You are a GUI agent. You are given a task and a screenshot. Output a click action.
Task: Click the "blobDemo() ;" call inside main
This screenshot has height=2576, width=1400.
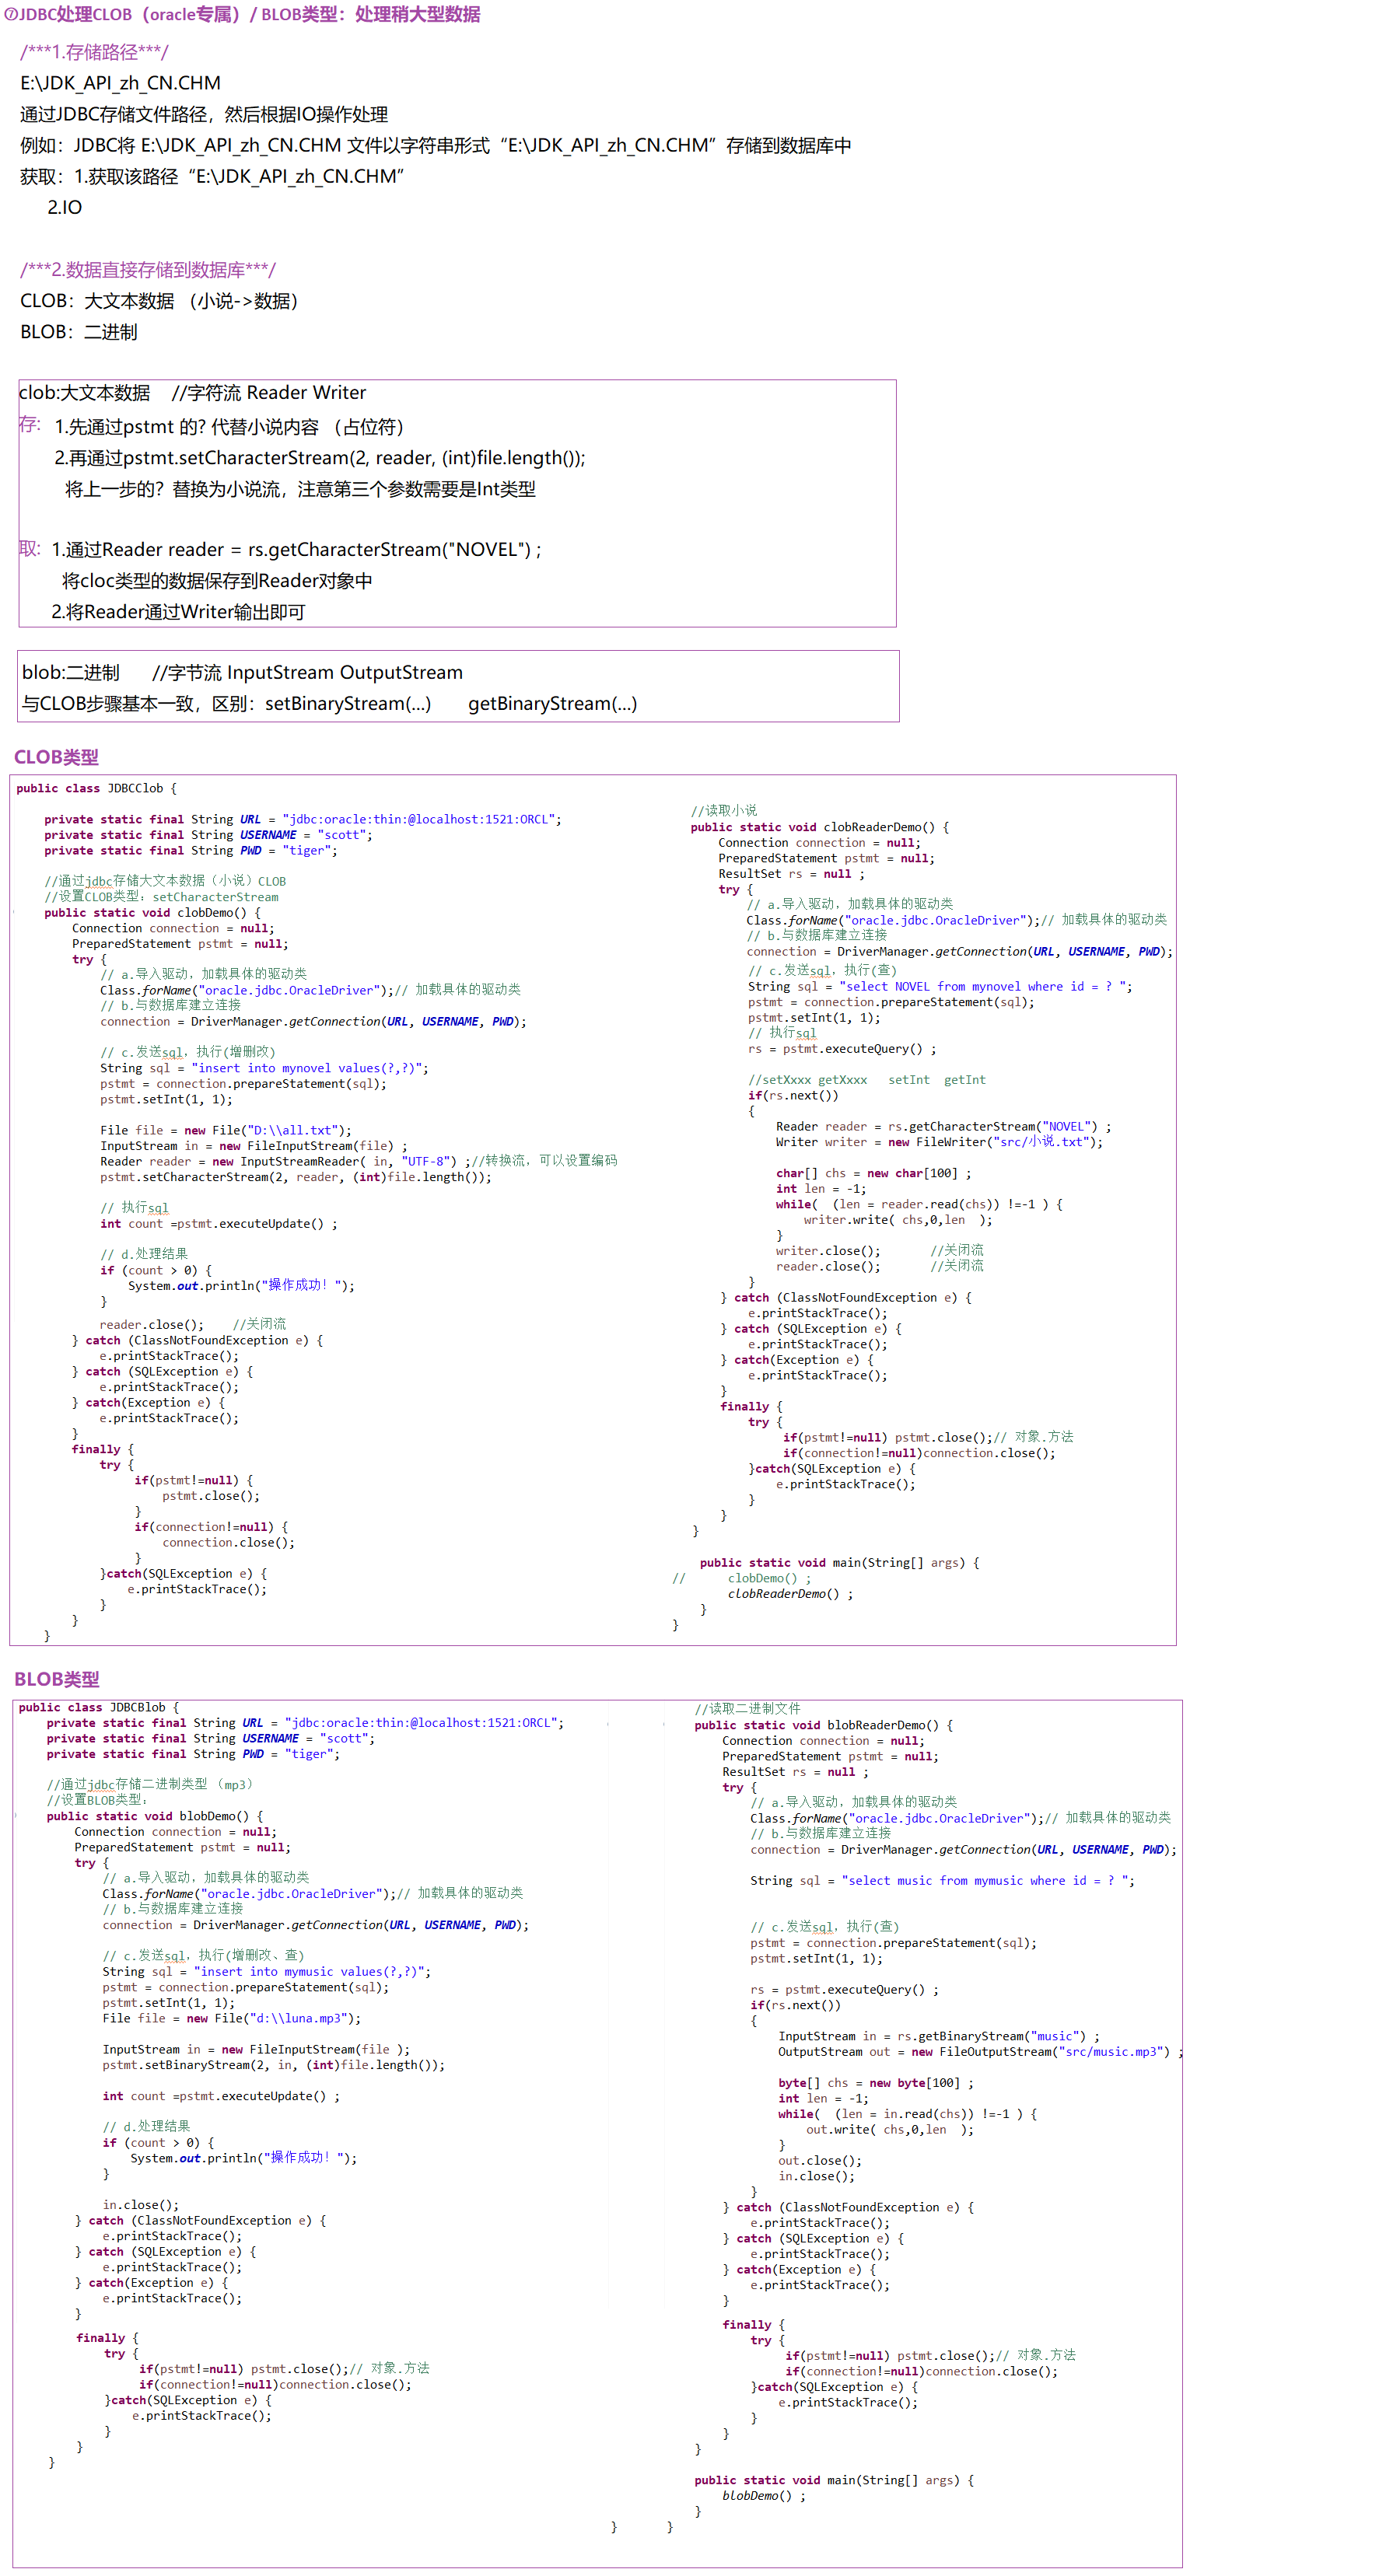point(763,2495)
